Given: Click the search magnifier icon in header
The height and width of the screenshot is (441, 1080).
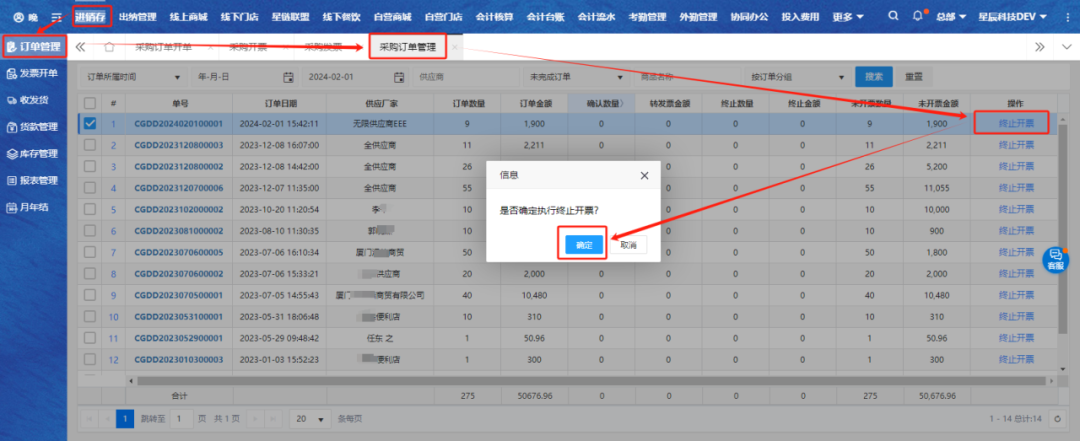Looking at the screenshot, I should tap(894, 17).
